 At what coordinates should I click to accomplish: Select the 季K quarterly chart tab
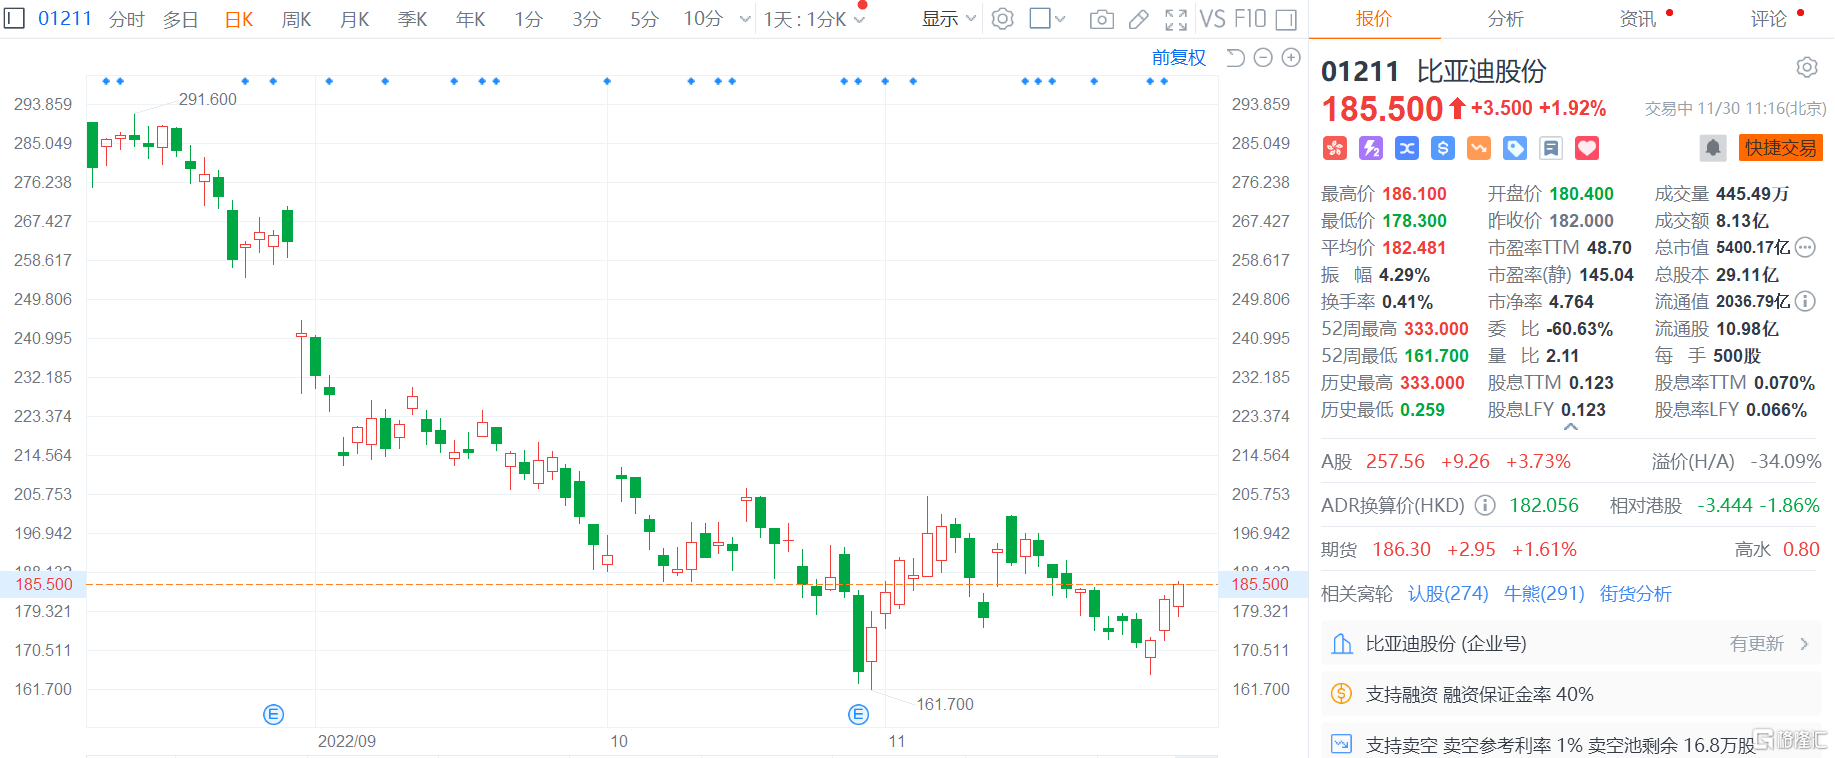(413, 19)
